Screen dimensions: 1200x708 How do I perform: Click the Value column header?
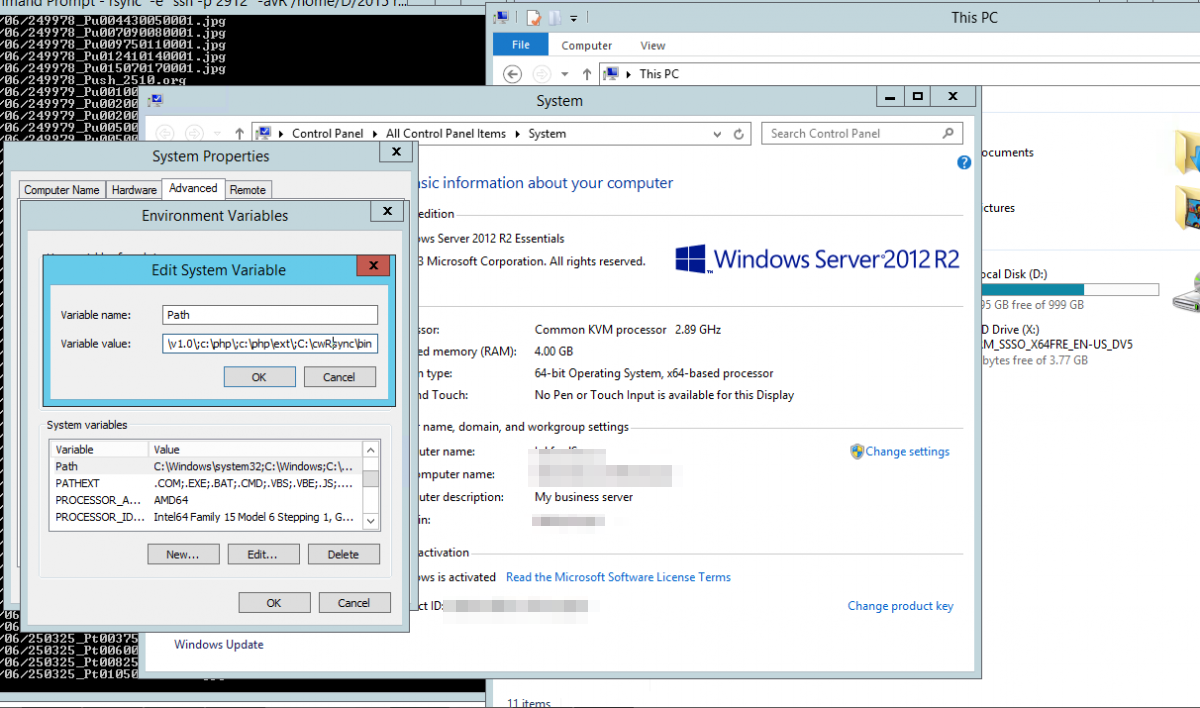pos(256,450)
